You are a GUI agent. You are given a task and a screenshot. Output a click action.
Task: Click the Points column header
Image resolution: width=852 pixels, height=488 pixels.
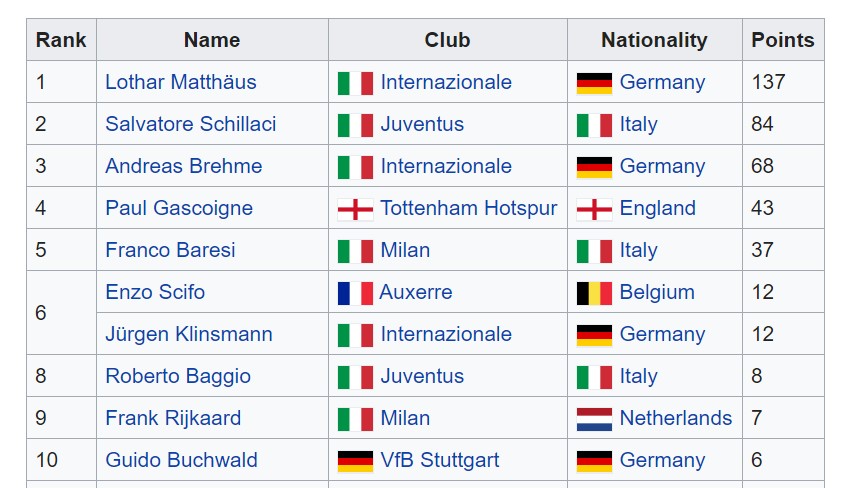(782, 40)
